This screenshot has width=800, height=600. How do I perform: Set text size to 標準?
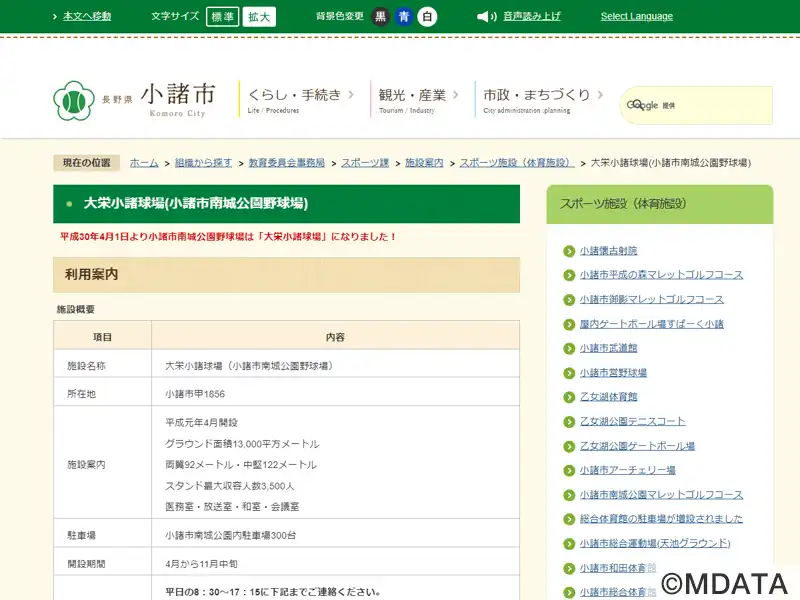tap(222, 16)
